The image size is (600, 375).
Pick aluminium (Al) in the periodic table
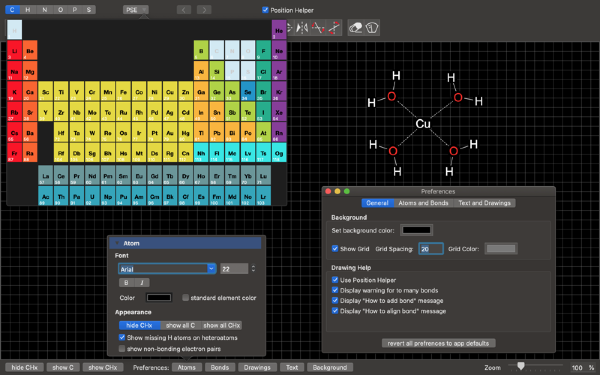point(201,71)
